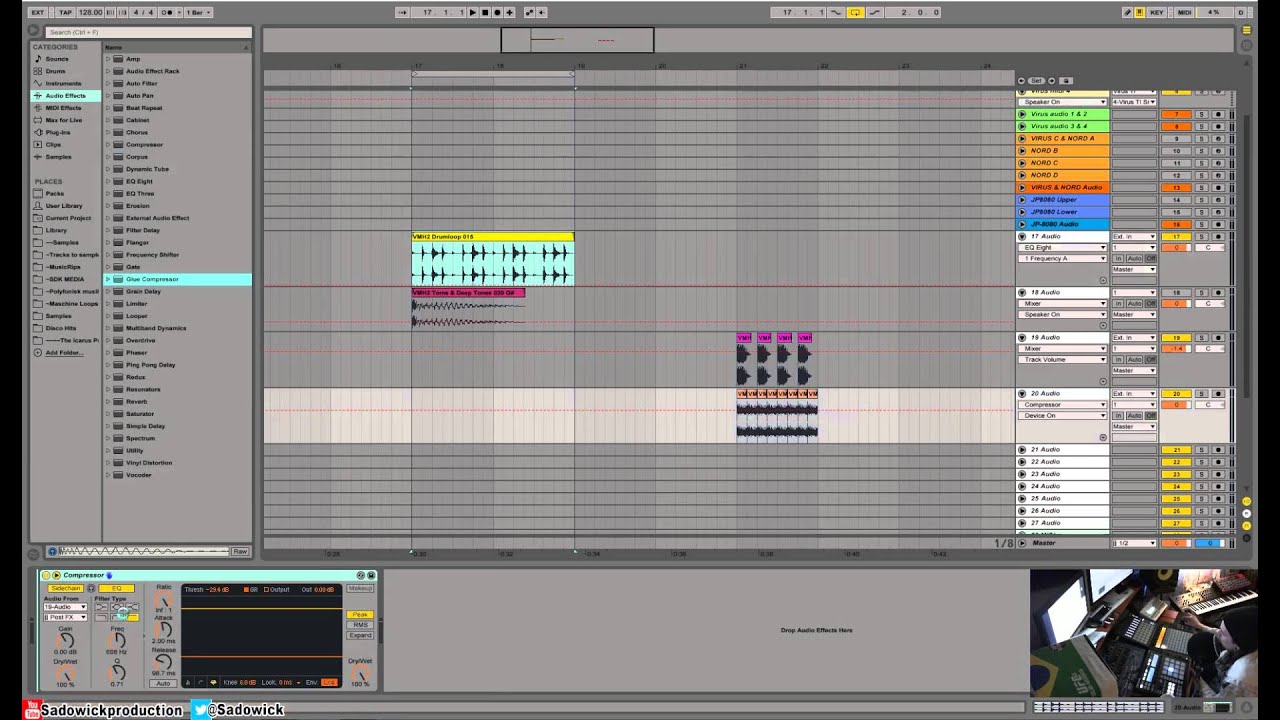Toggle sidechain EQ button on Compressor
Viewport: 1280px width, 720px height.
(116, 588)
